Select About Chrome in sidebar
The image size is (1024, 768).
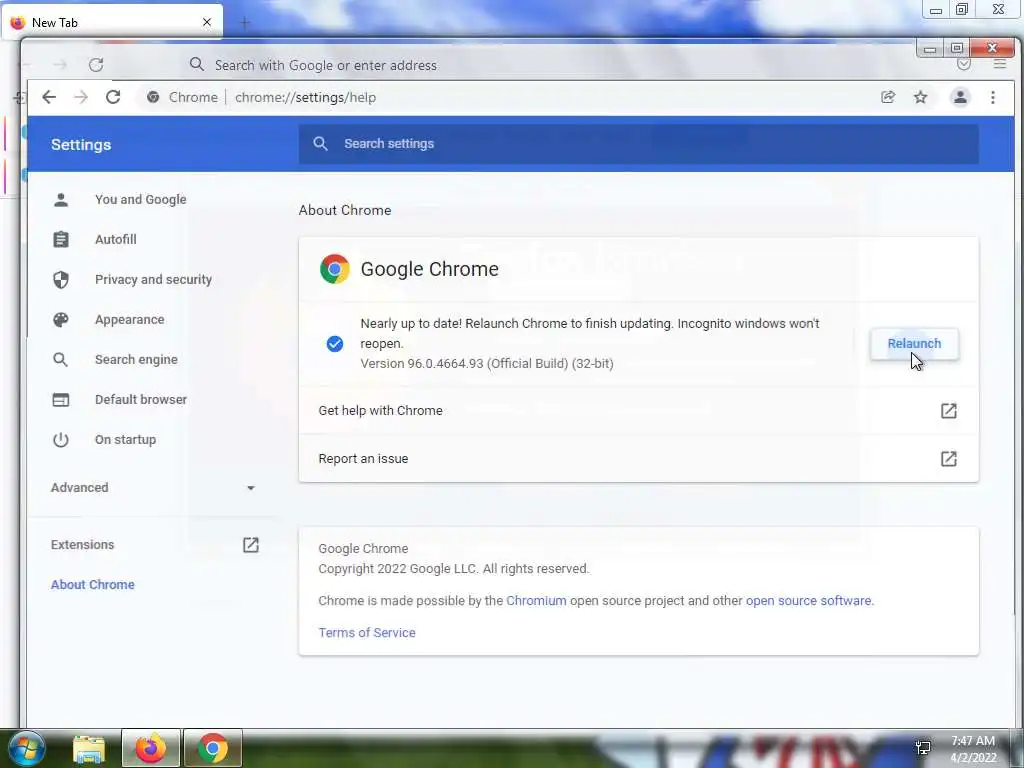coord(93,584)
